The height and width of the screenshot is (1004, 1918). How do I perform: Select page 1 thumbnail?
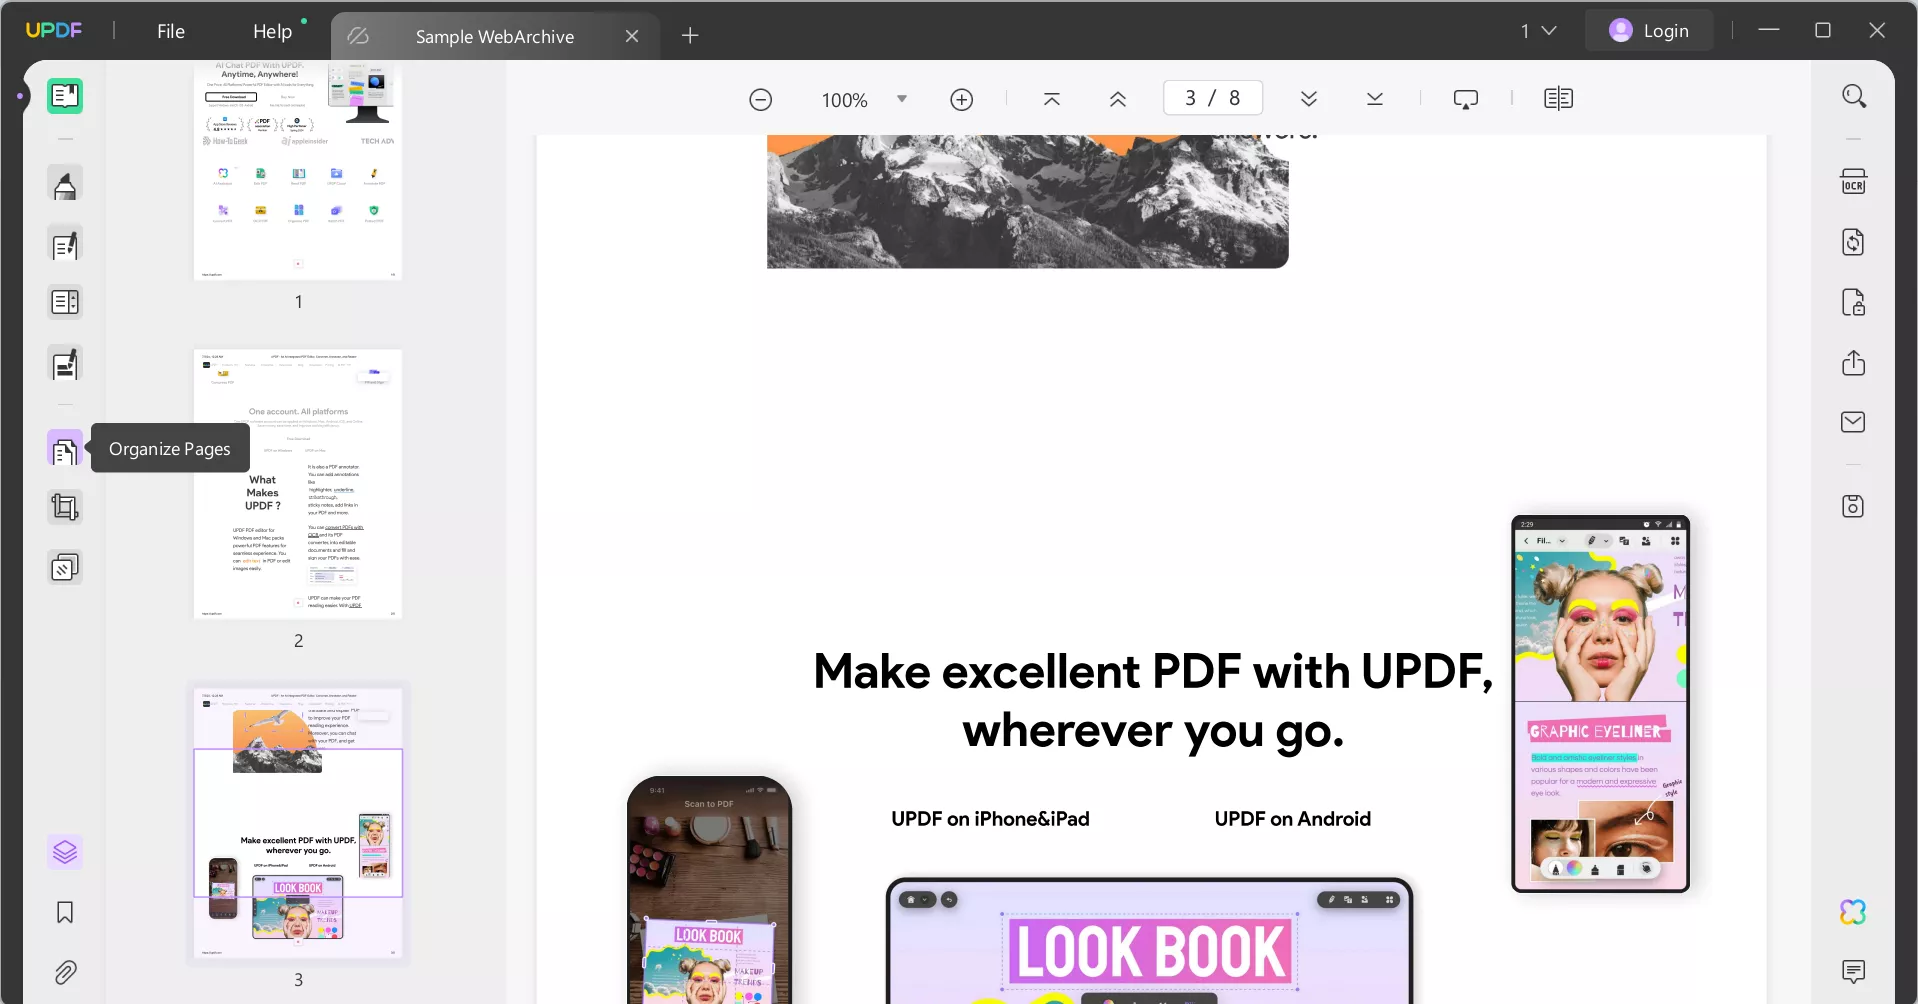tap(298, 170)
